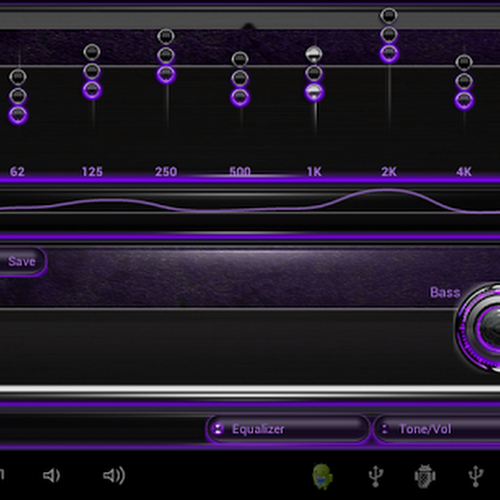Click the first USB connection icon
Image resolution: width=500 pixels, height=500 pixels.
[376, 476]
